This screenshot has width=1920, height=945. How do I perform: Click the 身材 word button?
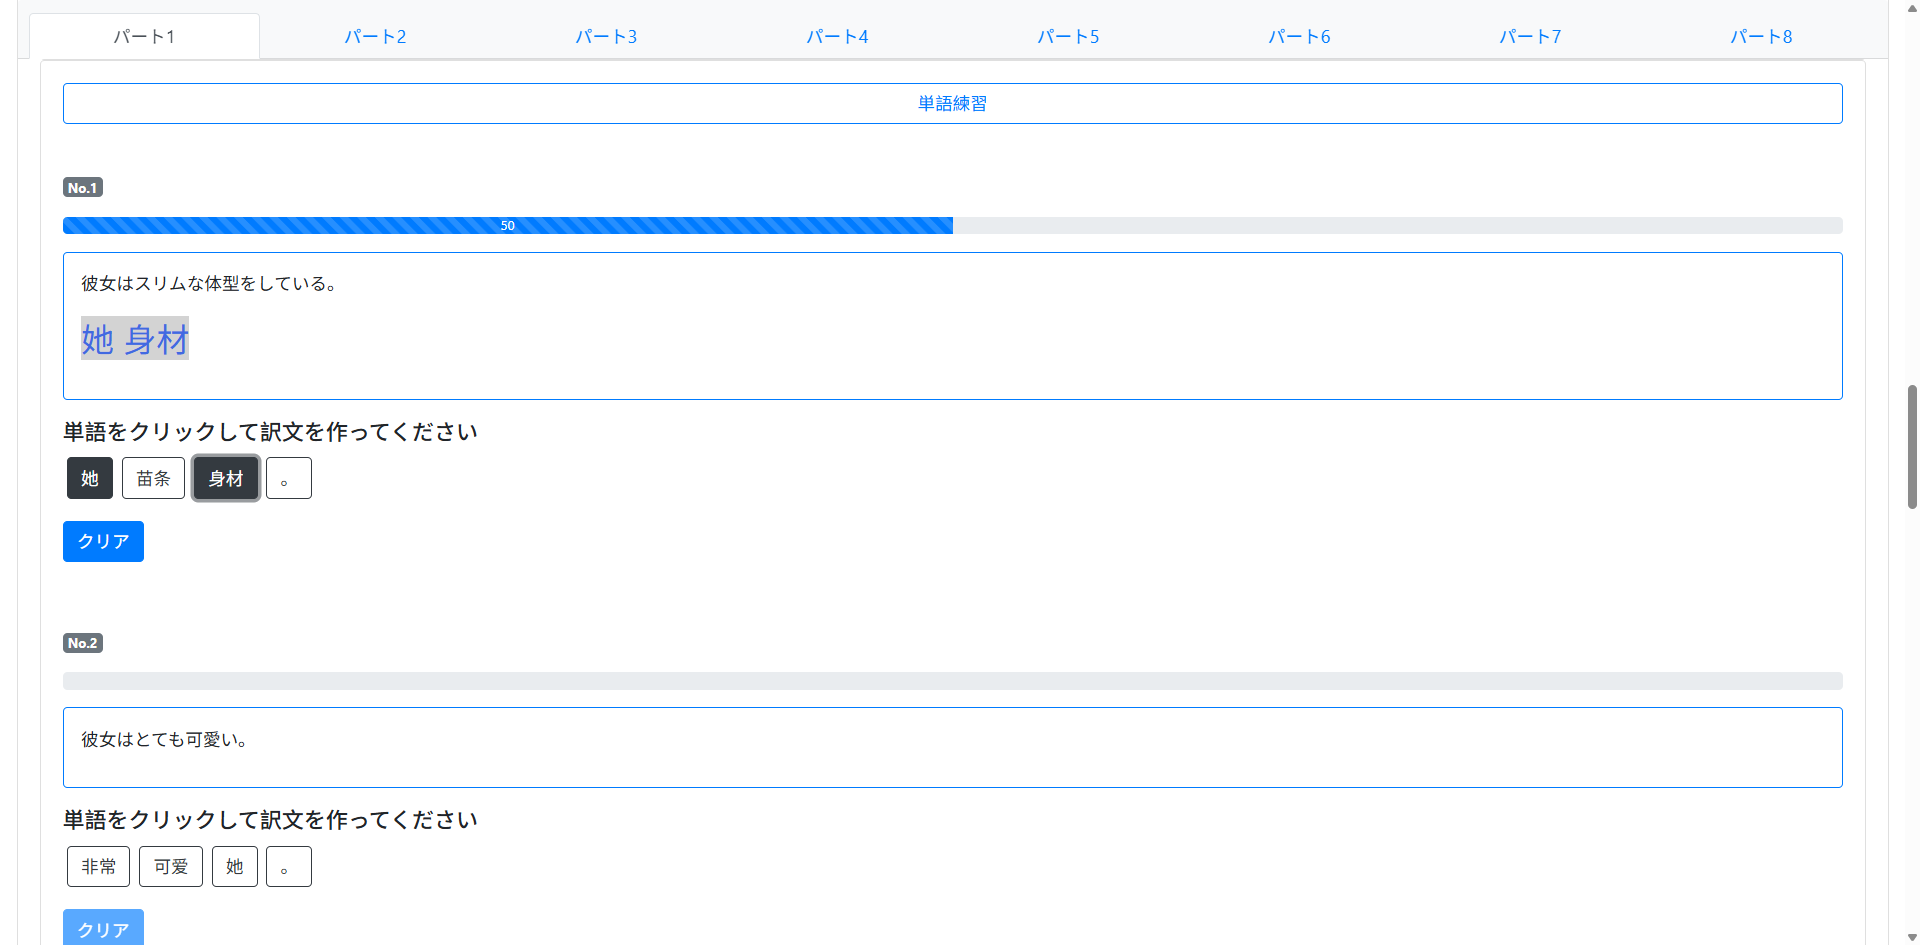[x=226, y=478]
